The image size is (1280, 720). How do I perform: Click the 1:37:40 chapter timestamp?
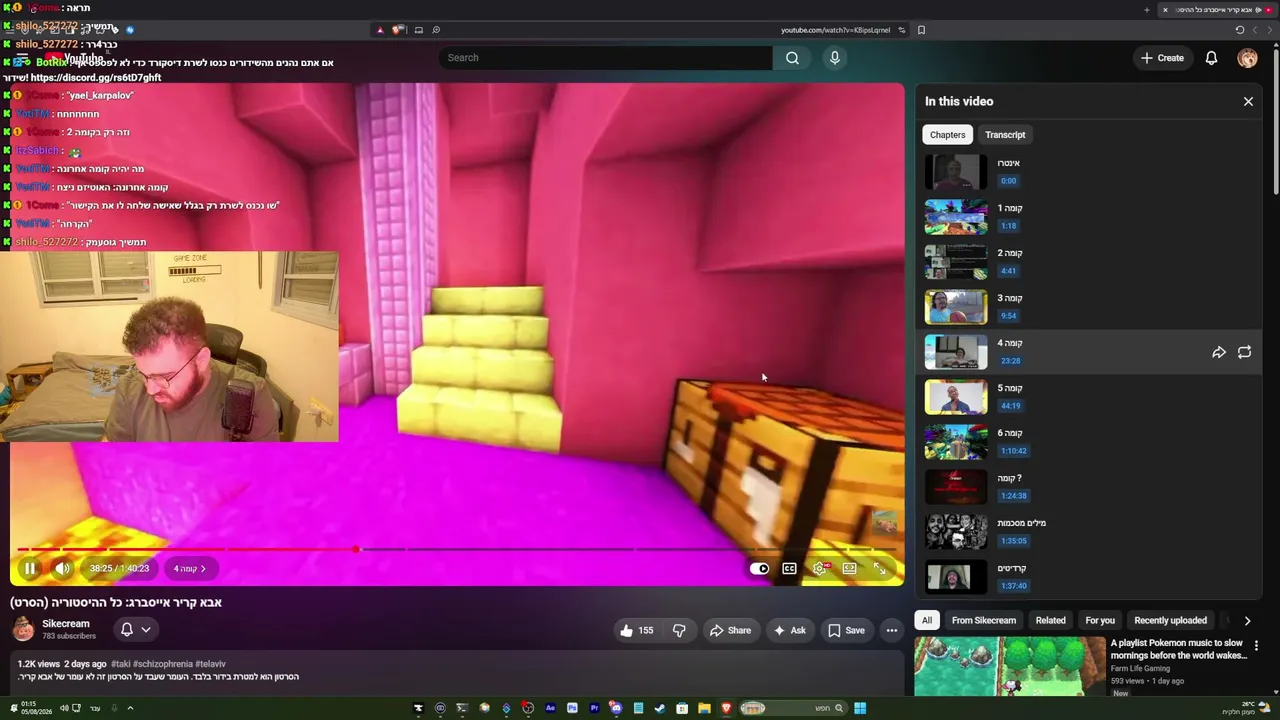click(1013, 586)
